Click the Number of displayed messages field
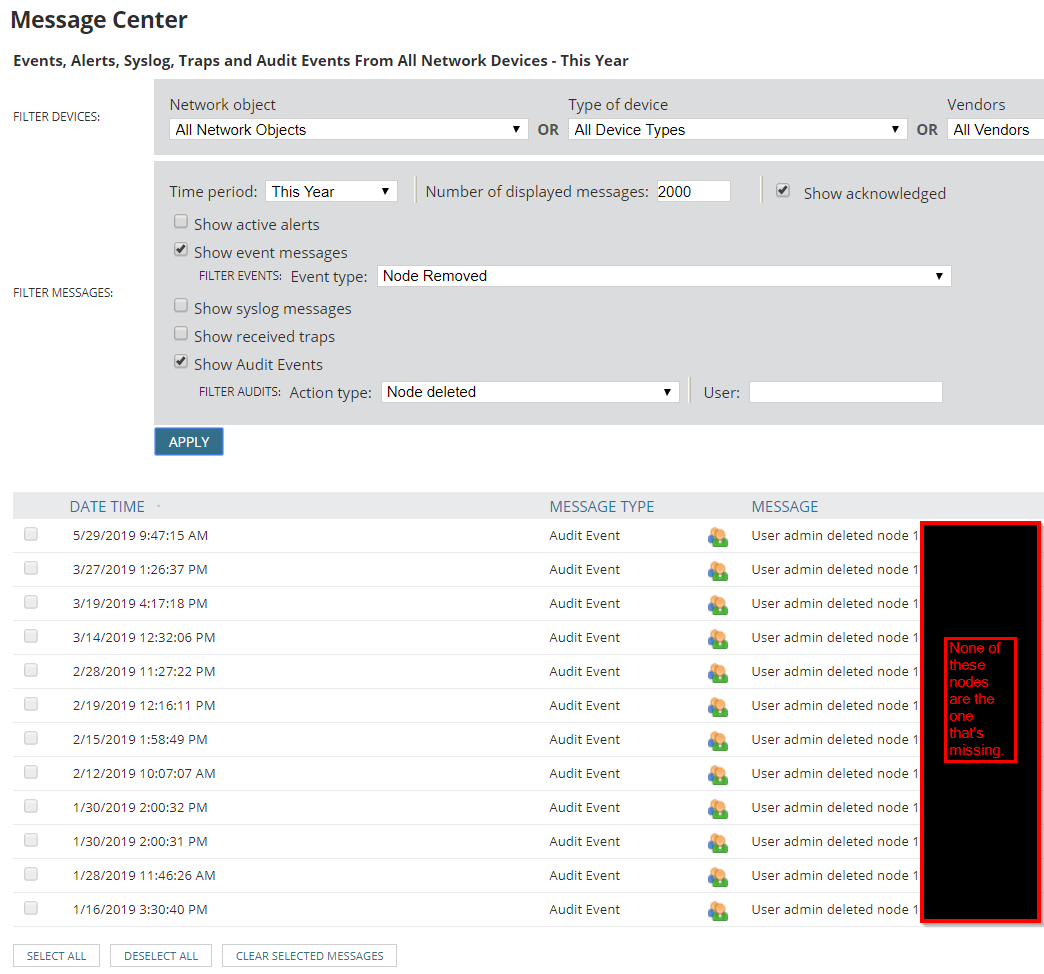The width and height of the screenshot is (1044, 974). pyautogui.click(x=693, y=191)
